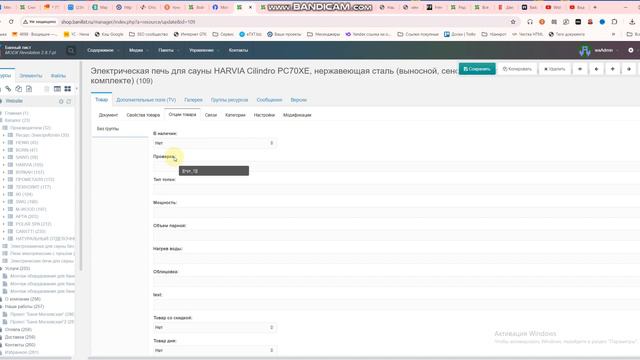The height and width of the screenshot is (360, 640).
Task: Switch to 'Файлы' tree tab
Action: (x=58, y=76)
